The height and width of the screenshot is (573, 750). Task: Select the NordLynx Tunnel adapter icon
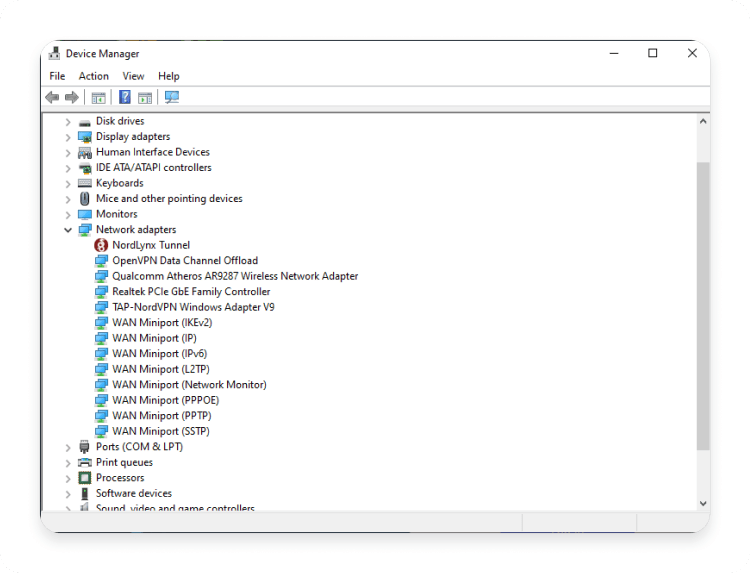click(101, 245)
